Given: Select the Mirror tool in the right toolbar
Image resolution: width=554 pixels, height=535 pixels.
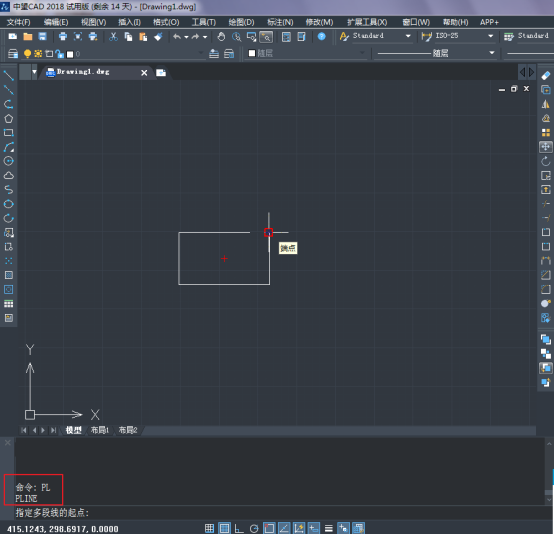Looking at the screenshot, I should (546, 104).
